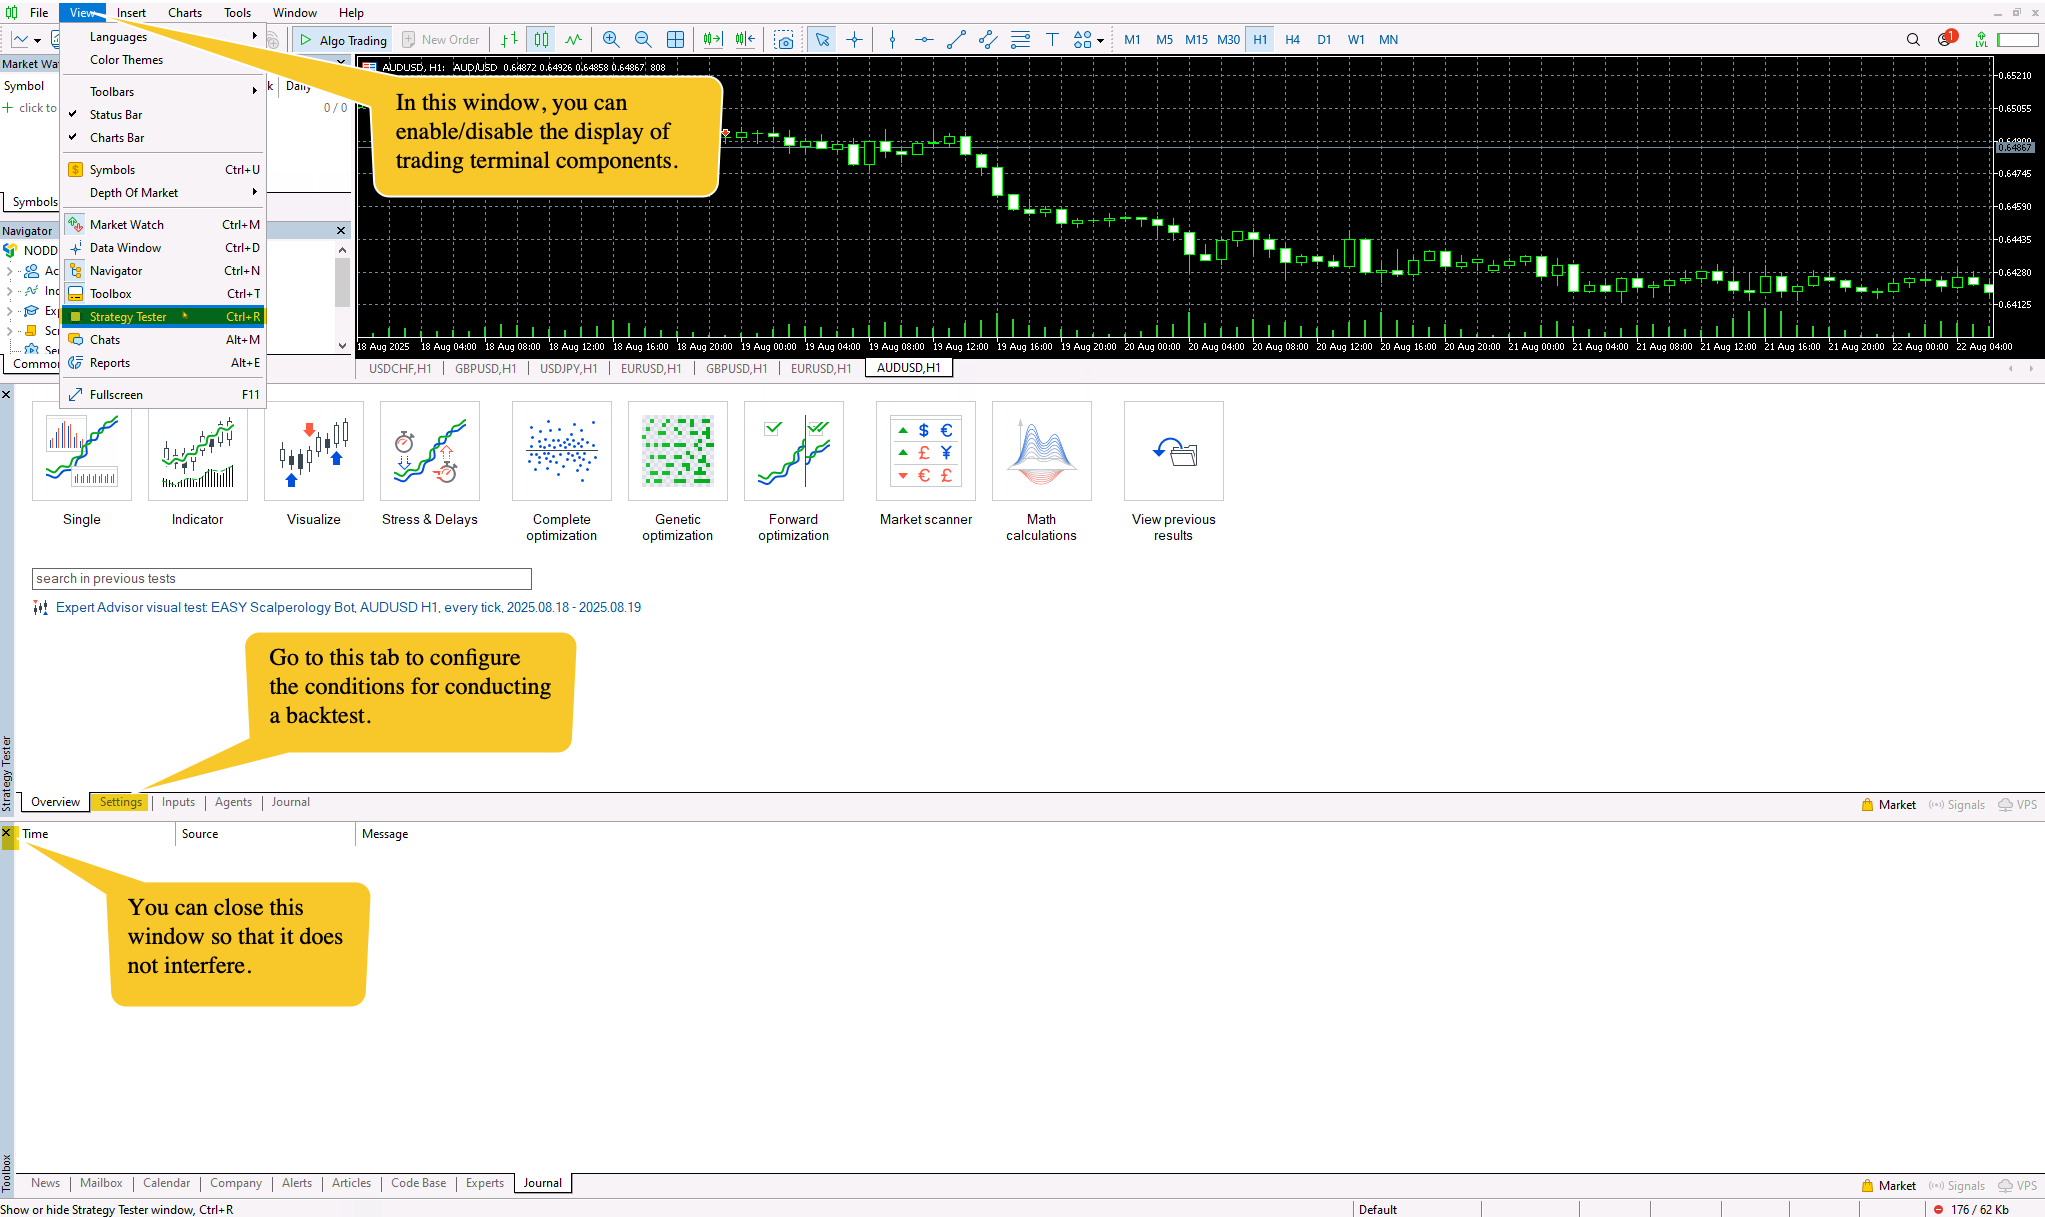Toggle the Status Bar checkmark item
Viewport: 2045px width, 1217px height.
pos(116,115)
